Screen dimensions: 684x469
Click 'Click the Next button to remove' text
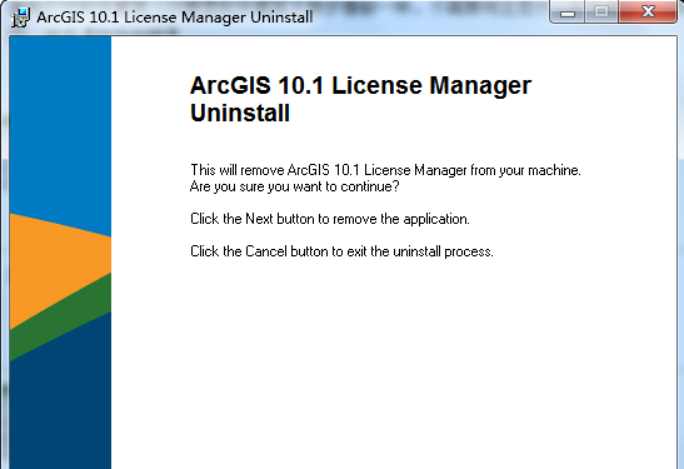click(x=330, y=219)
